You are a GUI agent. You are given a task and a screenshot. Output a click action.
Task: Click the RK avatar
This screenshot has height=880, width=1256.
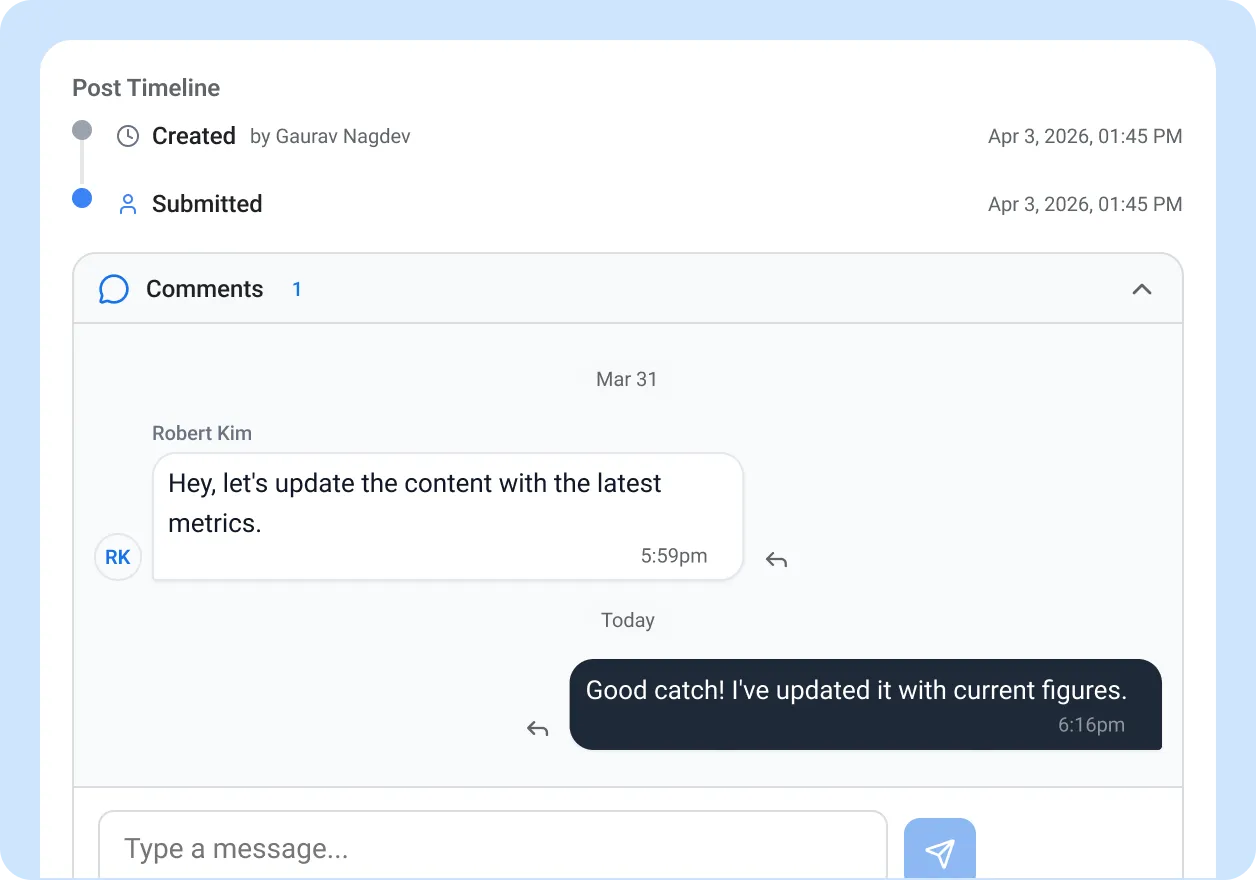[x=118, y=557]
